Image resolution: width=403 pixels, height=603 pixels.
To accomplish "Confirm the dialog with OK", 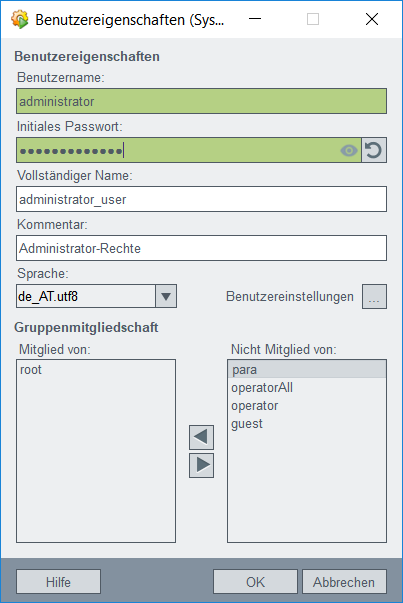I will pos(255,582).
